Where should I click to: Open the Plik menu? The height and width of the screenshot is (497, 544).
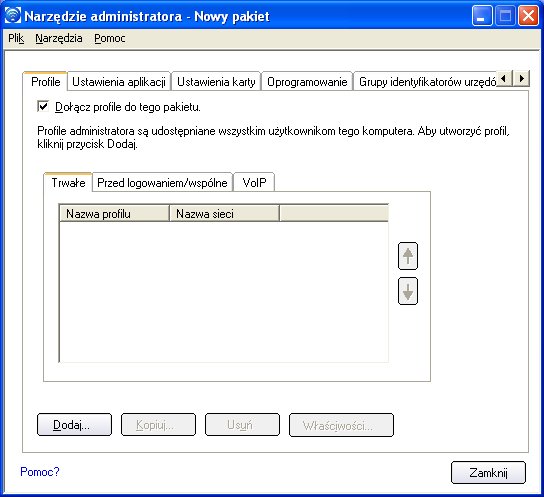(x=16, y=38)
